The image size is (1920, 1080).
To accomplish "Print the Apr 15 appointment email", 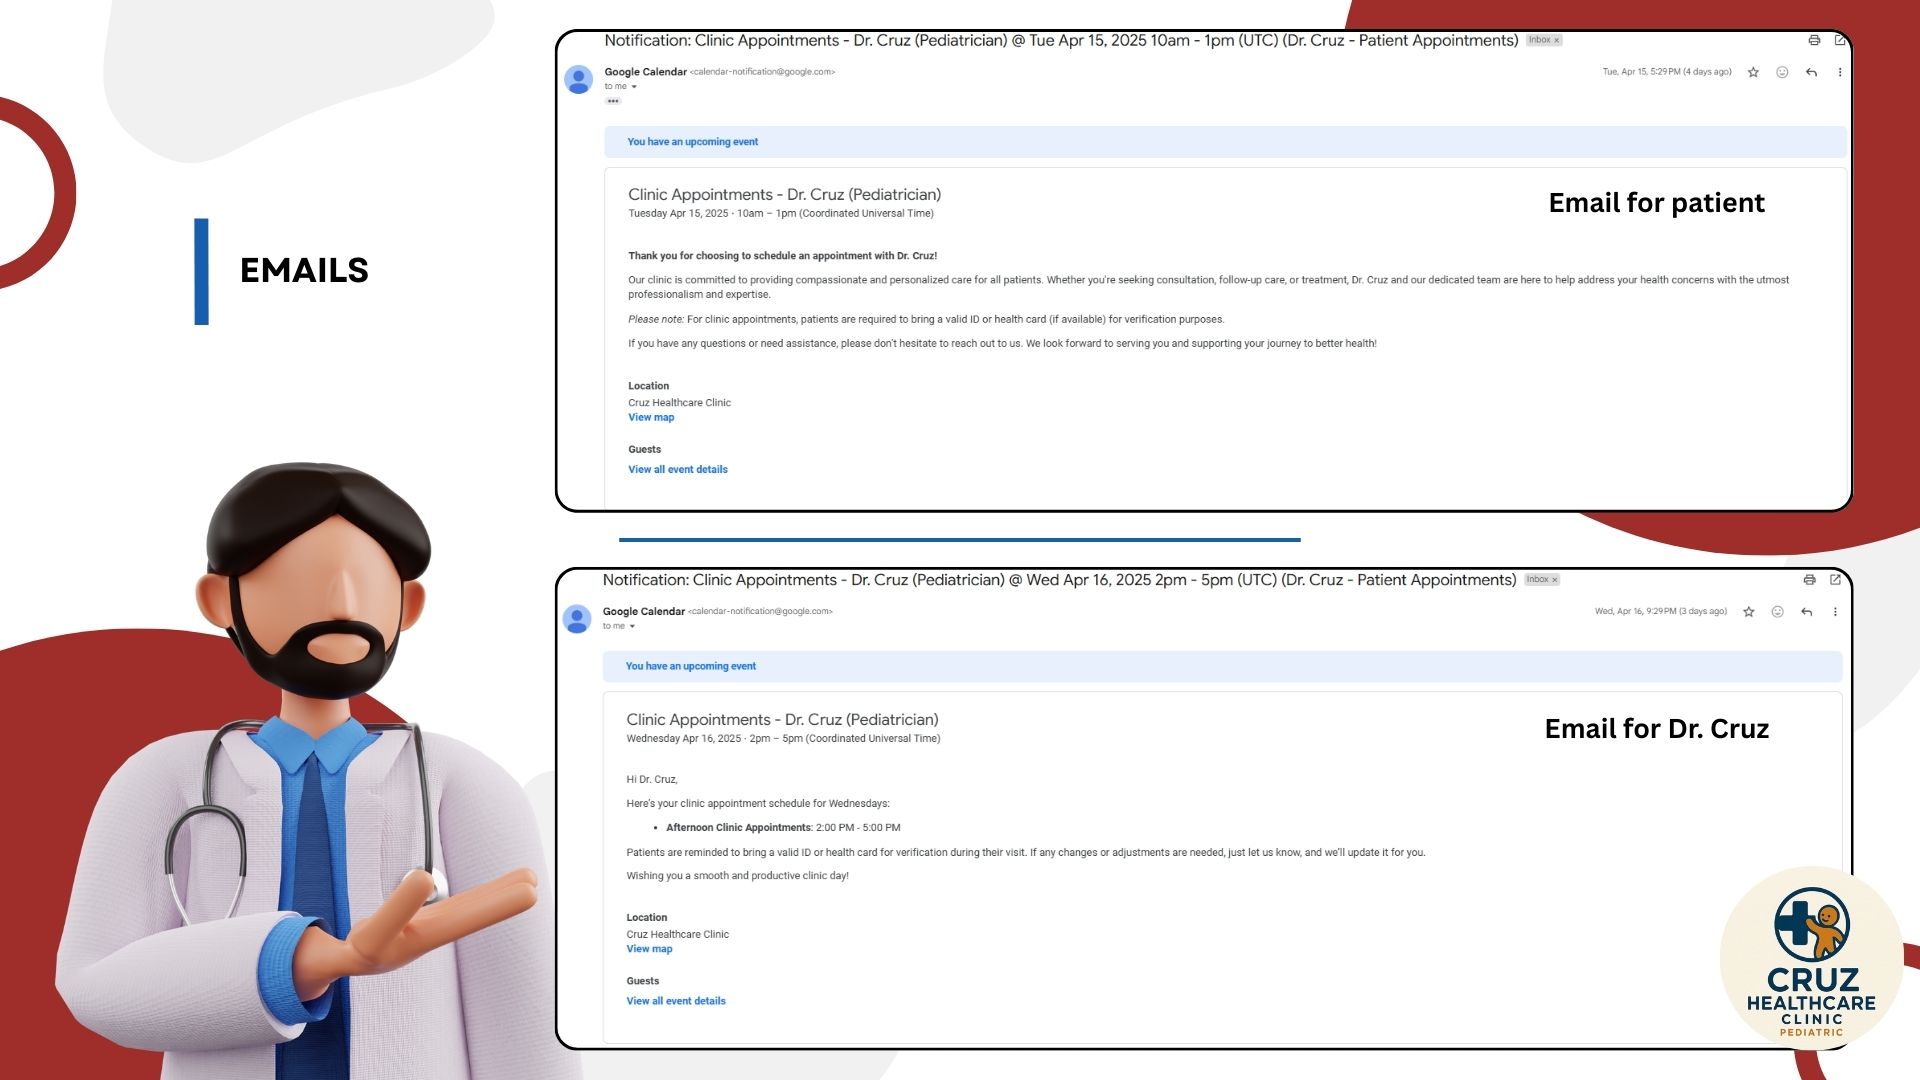I will tap(1814, 40).
